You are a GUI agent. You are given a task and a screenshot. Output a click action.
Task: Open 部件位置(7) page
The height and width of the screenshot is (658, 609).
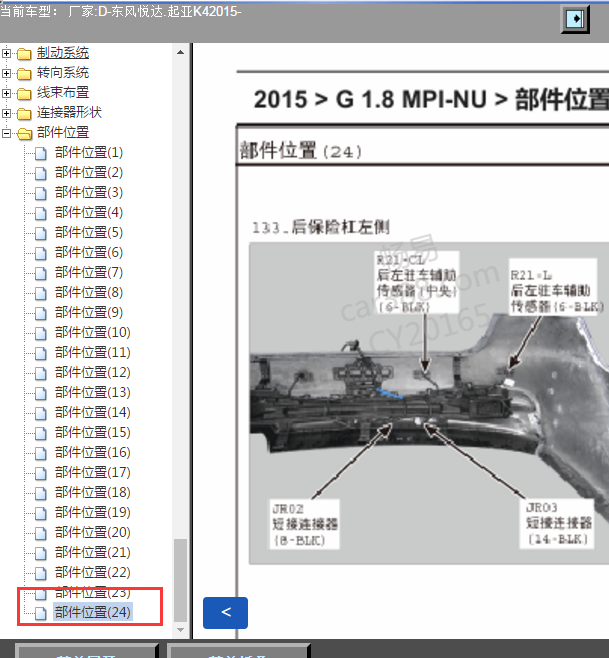pyautogui.click(x=89, y=272)
